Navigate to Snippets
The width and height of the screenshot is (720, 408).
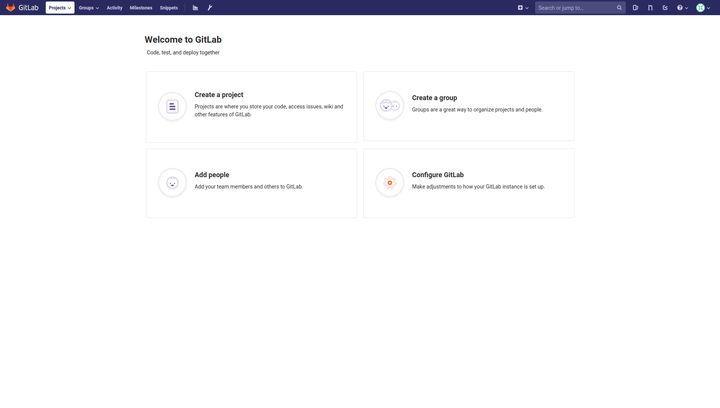(169, 8)
